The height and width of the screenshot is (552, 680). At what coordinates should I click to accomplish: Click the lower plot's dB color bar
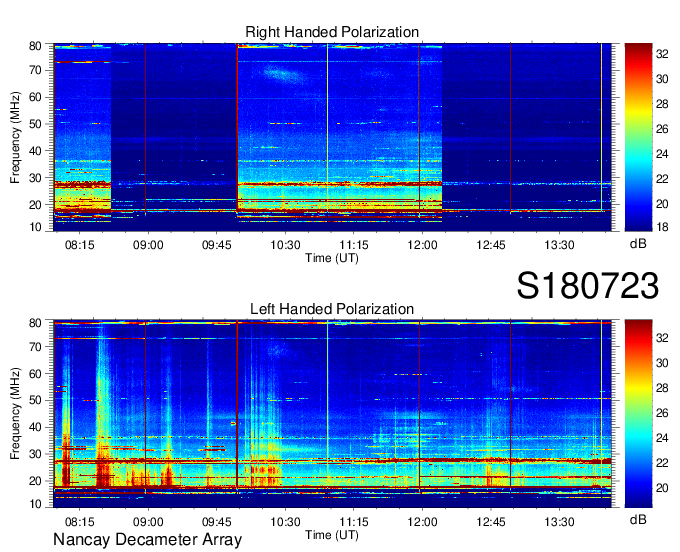[638, 414]
